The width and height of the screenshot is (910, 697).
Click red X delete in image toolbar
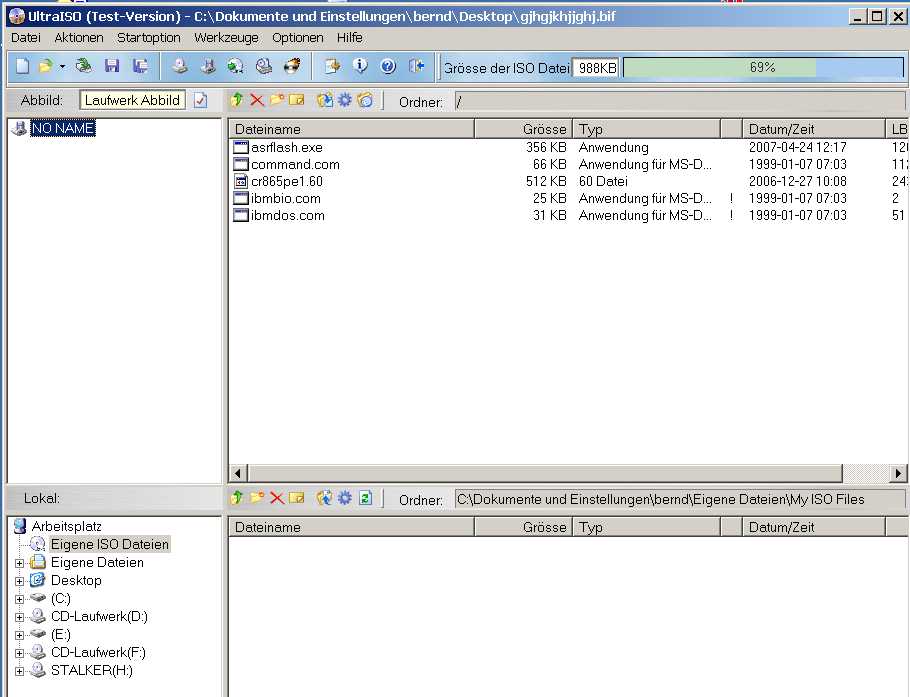tap(257, 100)
